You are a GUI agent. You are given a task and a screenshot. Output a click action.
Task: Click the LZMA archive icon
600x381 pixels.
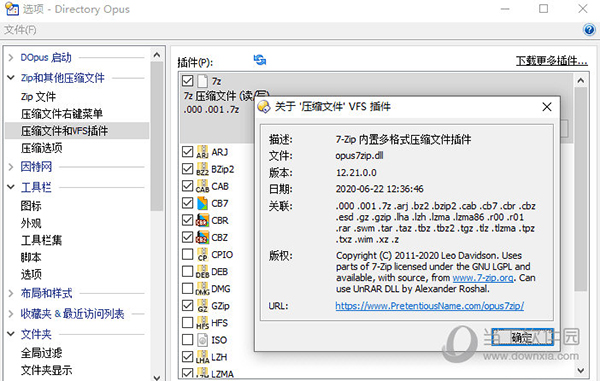click(202, 373)
